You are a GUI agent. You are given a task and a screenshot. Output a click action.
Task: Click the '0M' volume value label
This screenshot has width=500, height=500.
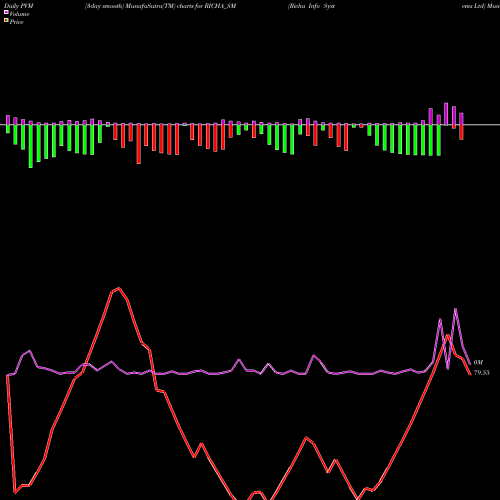478,362
